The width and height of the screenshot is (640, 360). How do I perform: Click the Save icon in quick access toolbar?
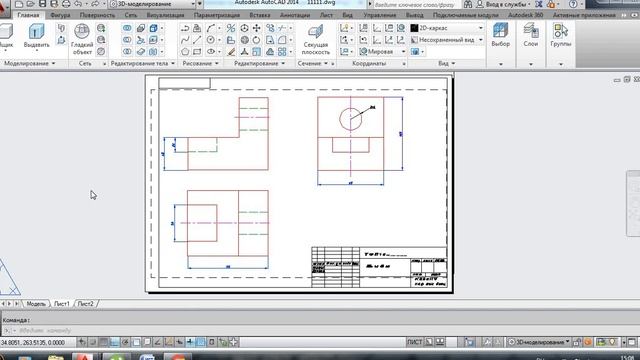pyautogui.click(x=42, y=4)
